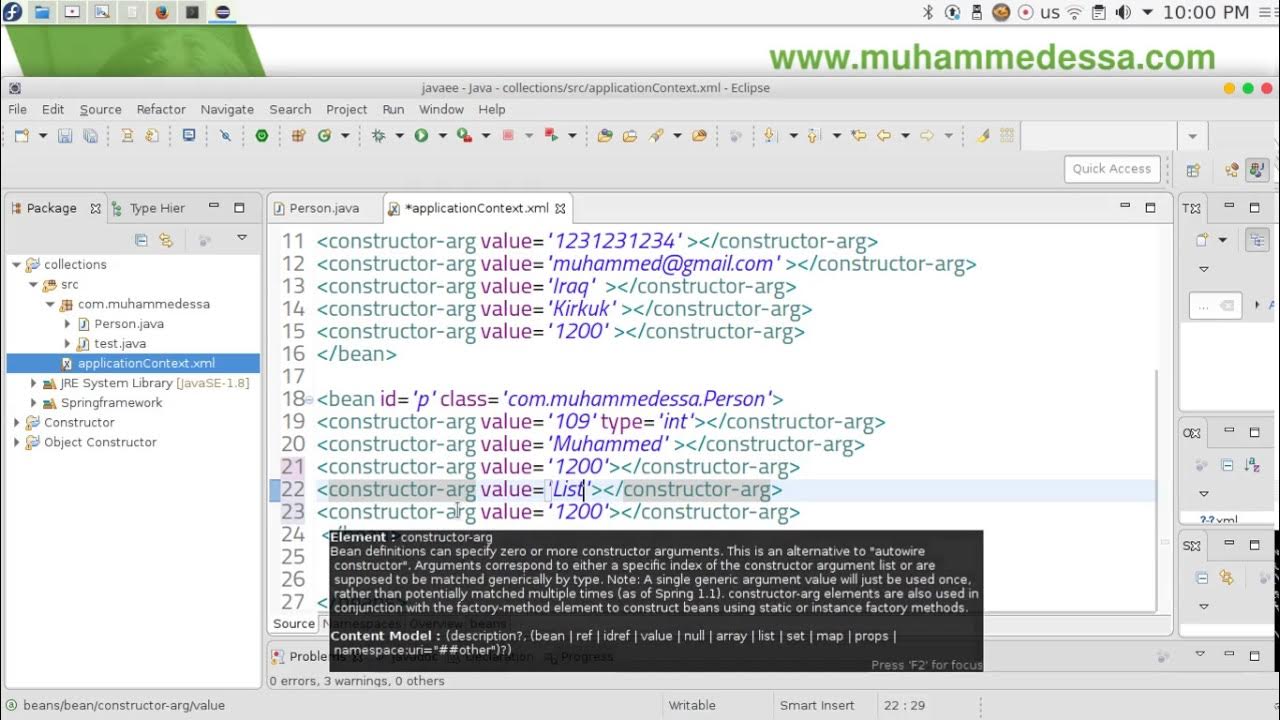Run the application with green Run icon
The image size is (1280, 720).
[421, 136]
